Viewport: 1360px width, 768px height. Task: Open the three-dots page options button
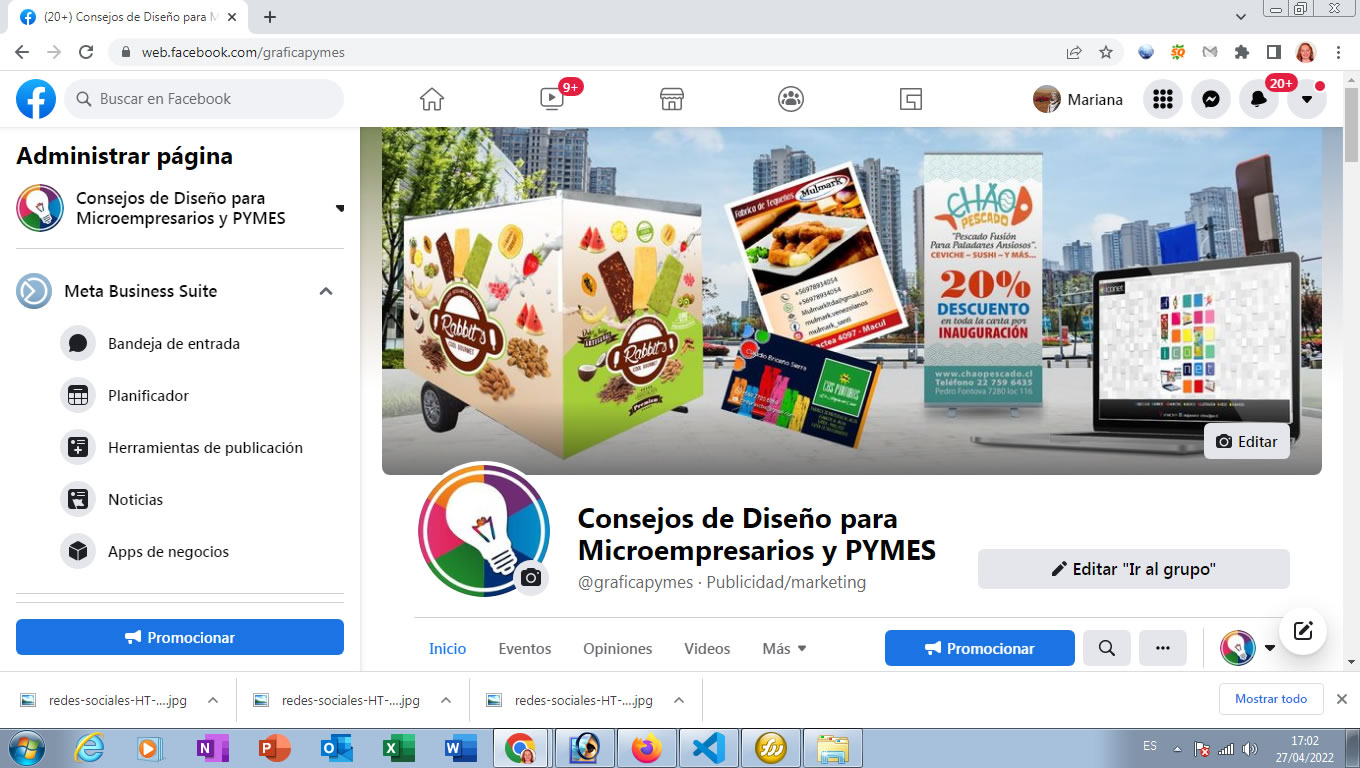tap(1163, 648)
